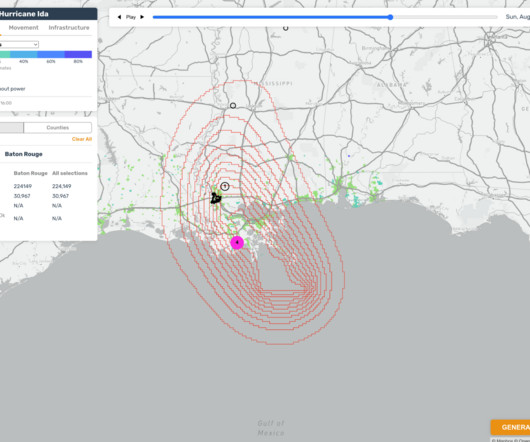Click the circle marker in central Mississippi
This screenshot has width=530, height=442.
coord(233,106)
